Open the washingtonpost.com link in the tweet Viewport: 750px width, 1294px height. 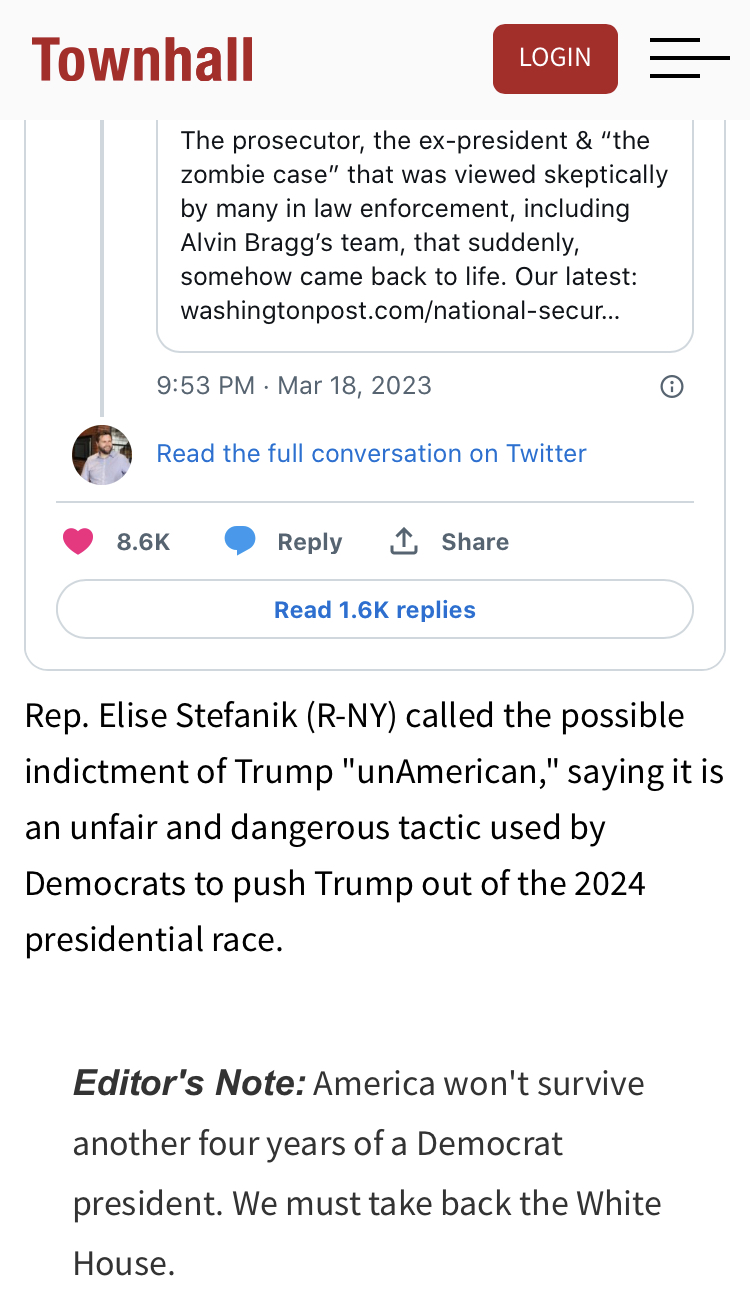tap(400, 310)
